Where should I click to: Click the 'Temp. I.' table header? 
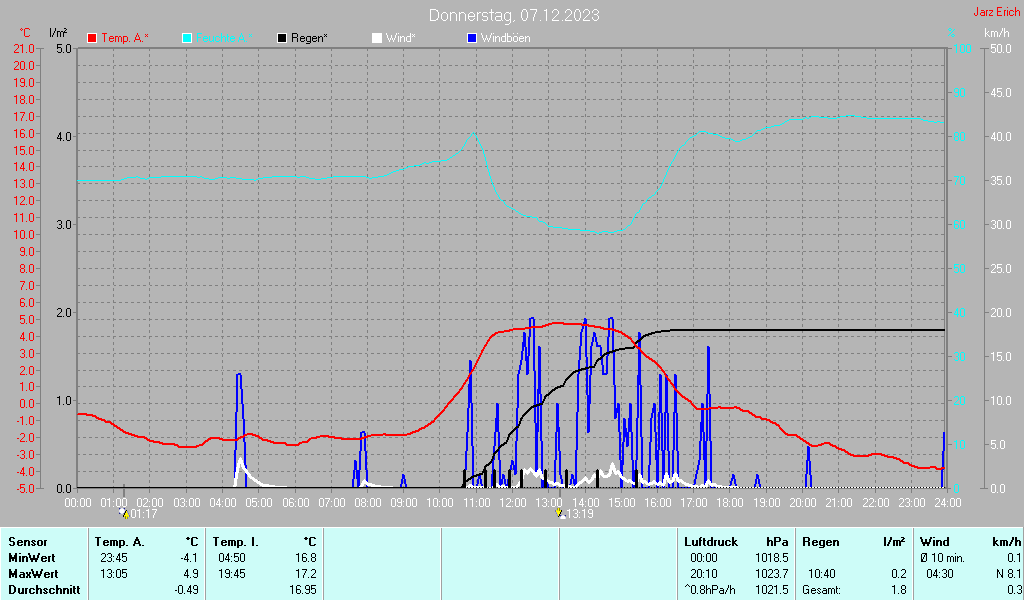click(x=236, y=542)
